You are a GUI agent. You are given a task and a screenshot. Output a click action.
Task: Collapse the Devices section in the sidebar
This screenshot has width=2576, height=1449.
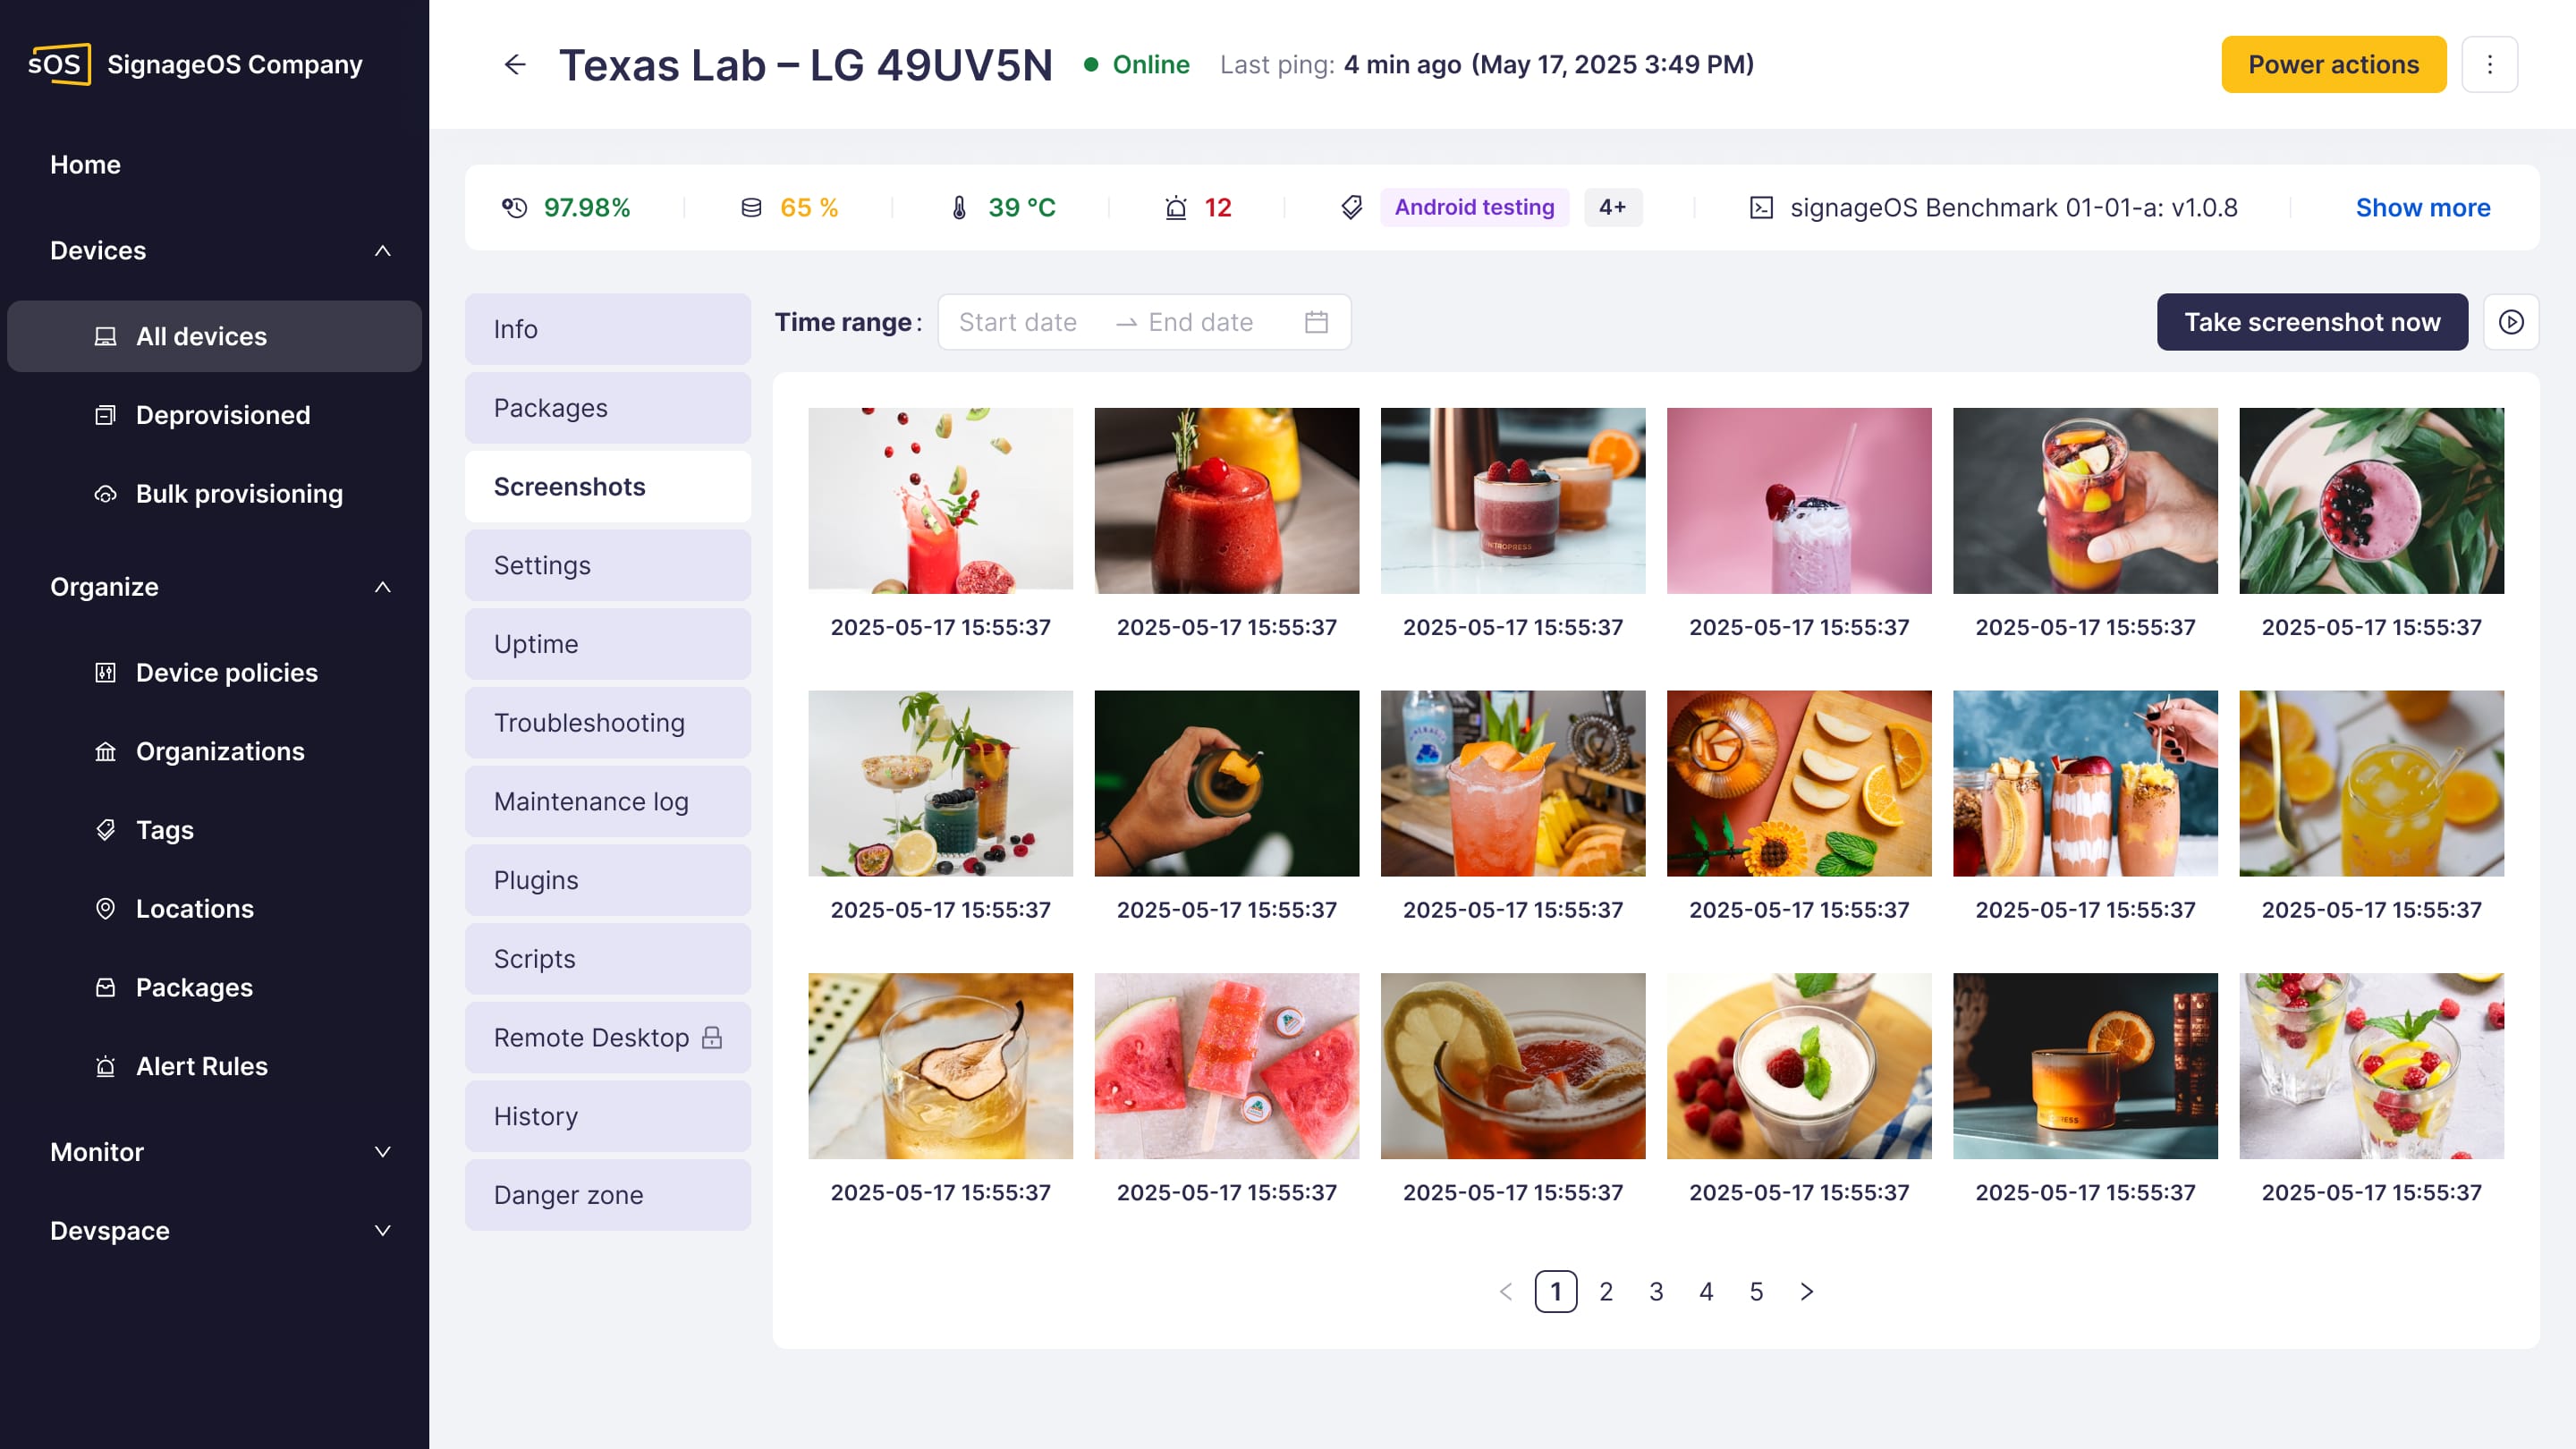pyautogui.click(x=382, y=251)
